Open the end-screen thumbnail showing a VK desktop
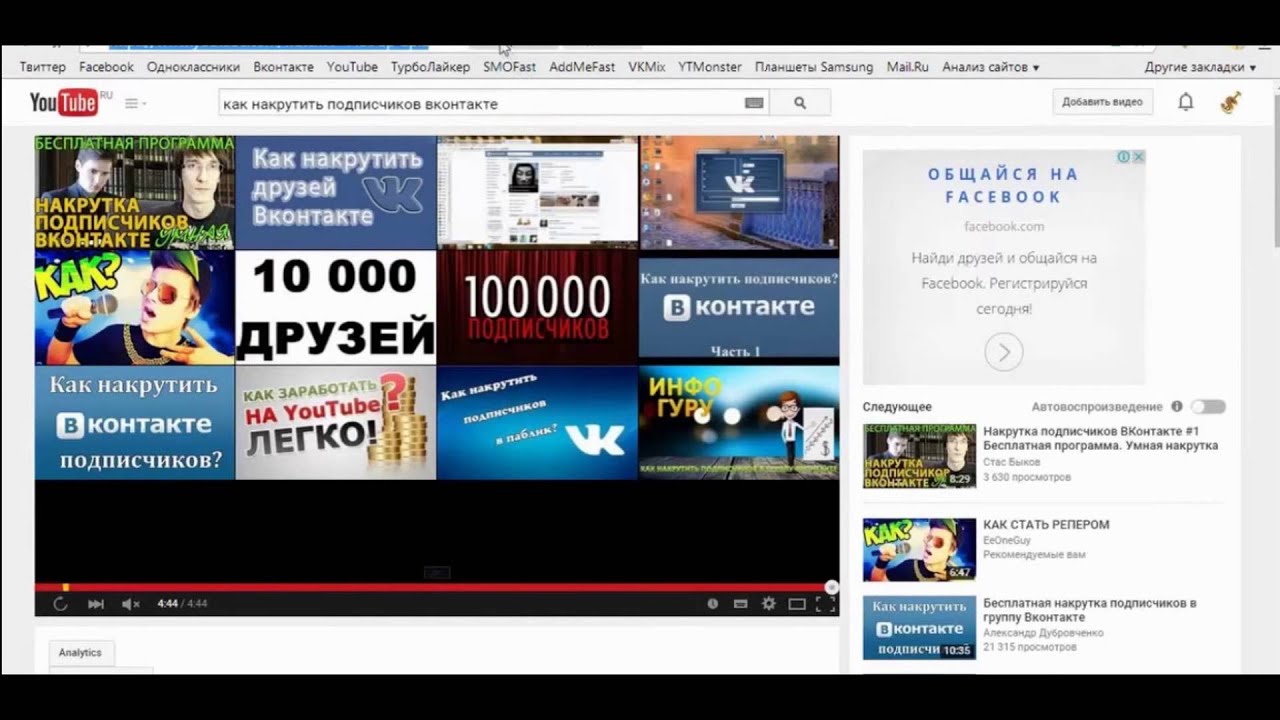Image resolution: width=1280 pixels, height=720 pixels. 739,192
